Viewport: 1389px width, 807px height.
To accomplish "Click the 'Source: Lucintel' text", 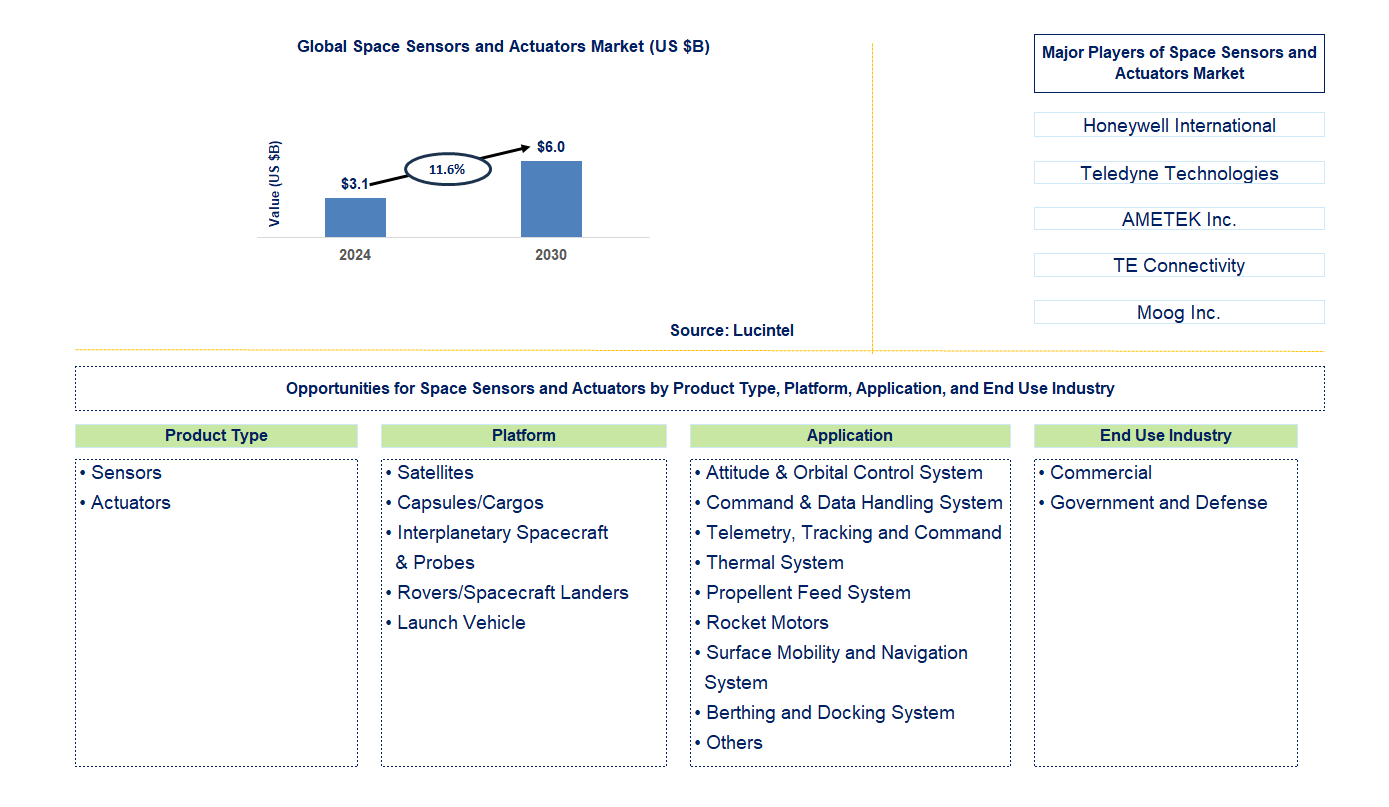I will point(732,330).
